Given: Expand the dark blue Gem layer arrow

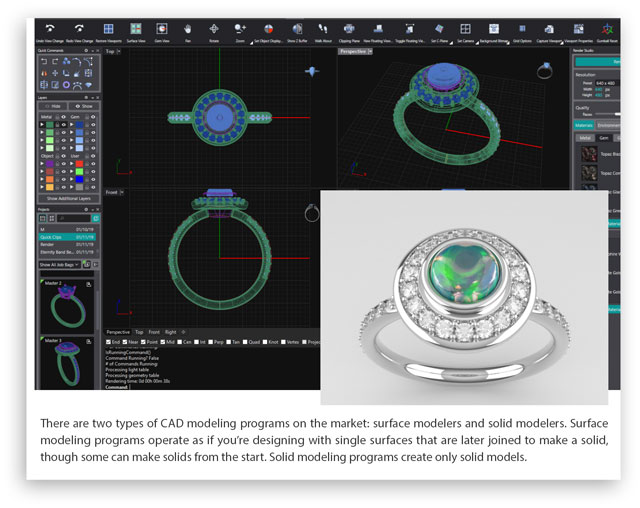Looking at the screenshot, I should (72, 124).
